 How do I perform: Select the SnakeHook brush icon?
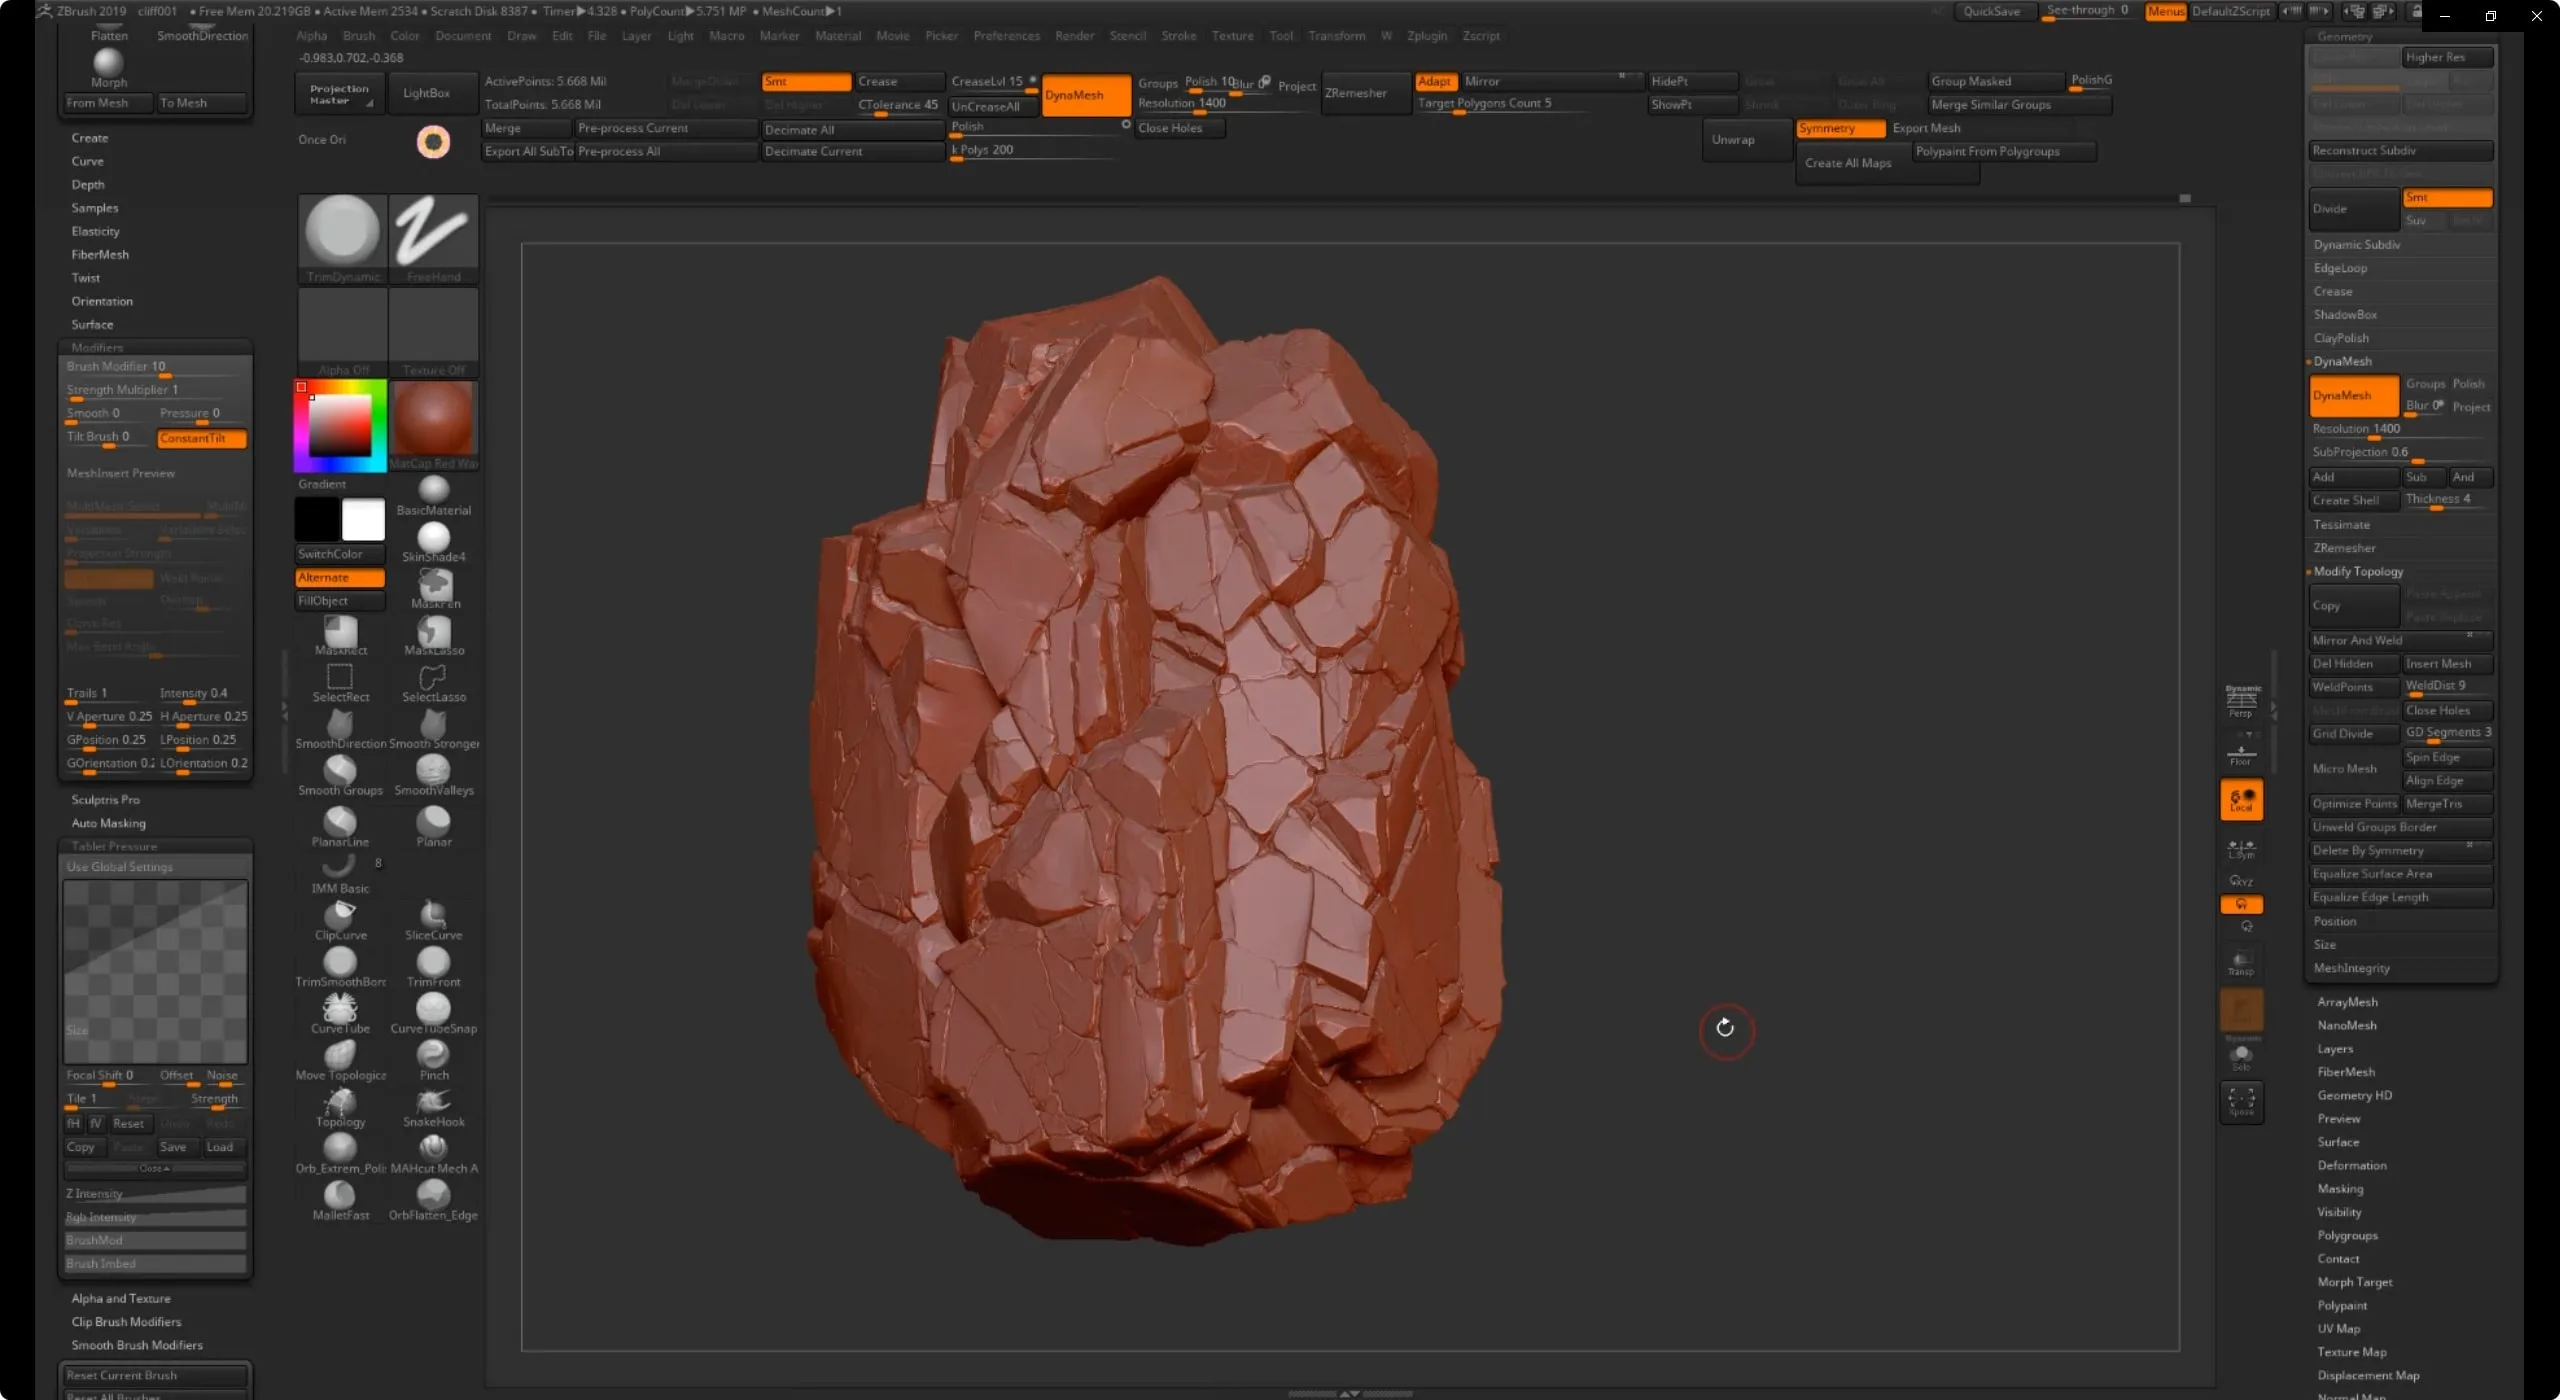click(433, 1102)
